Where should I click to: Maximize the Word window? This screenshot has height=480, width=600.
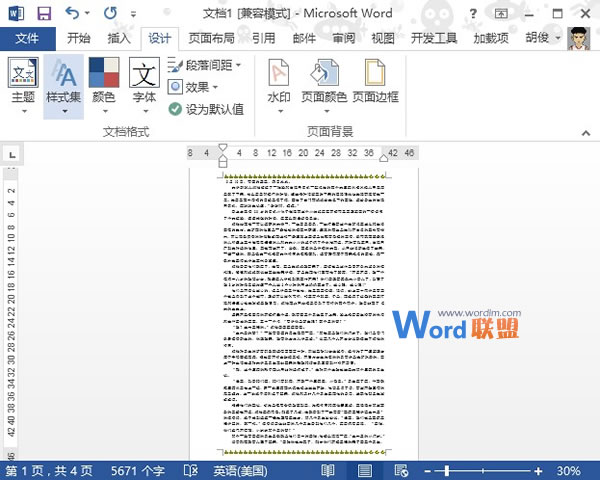[x=558, y=14]
